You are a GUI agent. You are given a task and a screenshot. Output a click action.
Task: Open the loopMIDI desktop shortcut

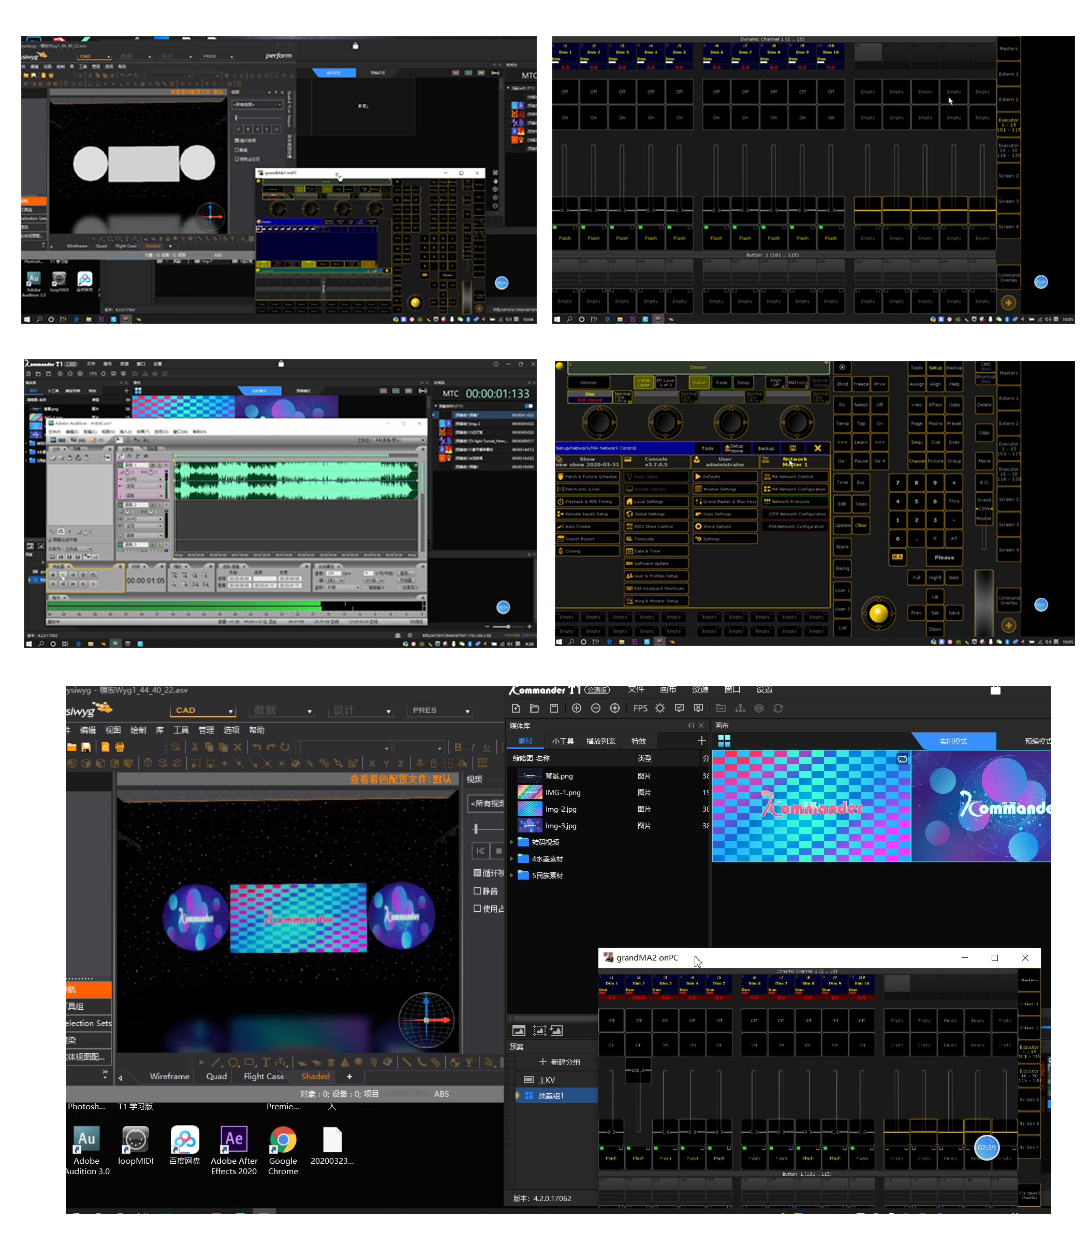135,1146
